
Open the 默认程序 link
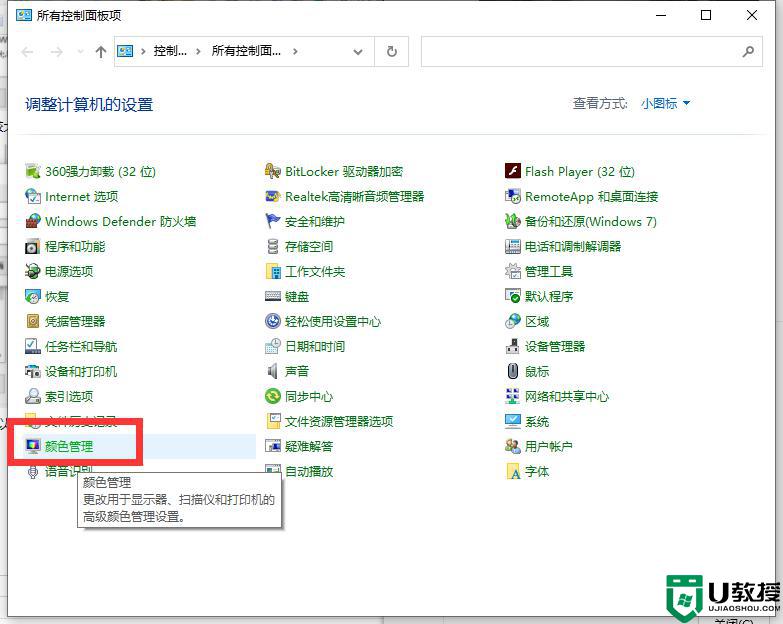[x=549, y=297]
